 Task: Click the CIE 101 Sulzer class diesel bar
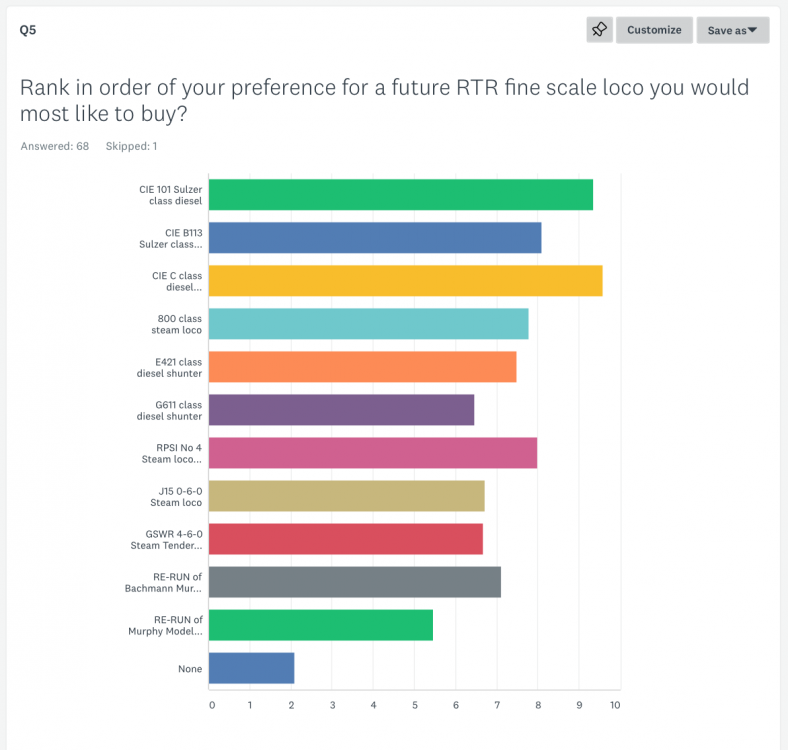click(x=400, y=195)
